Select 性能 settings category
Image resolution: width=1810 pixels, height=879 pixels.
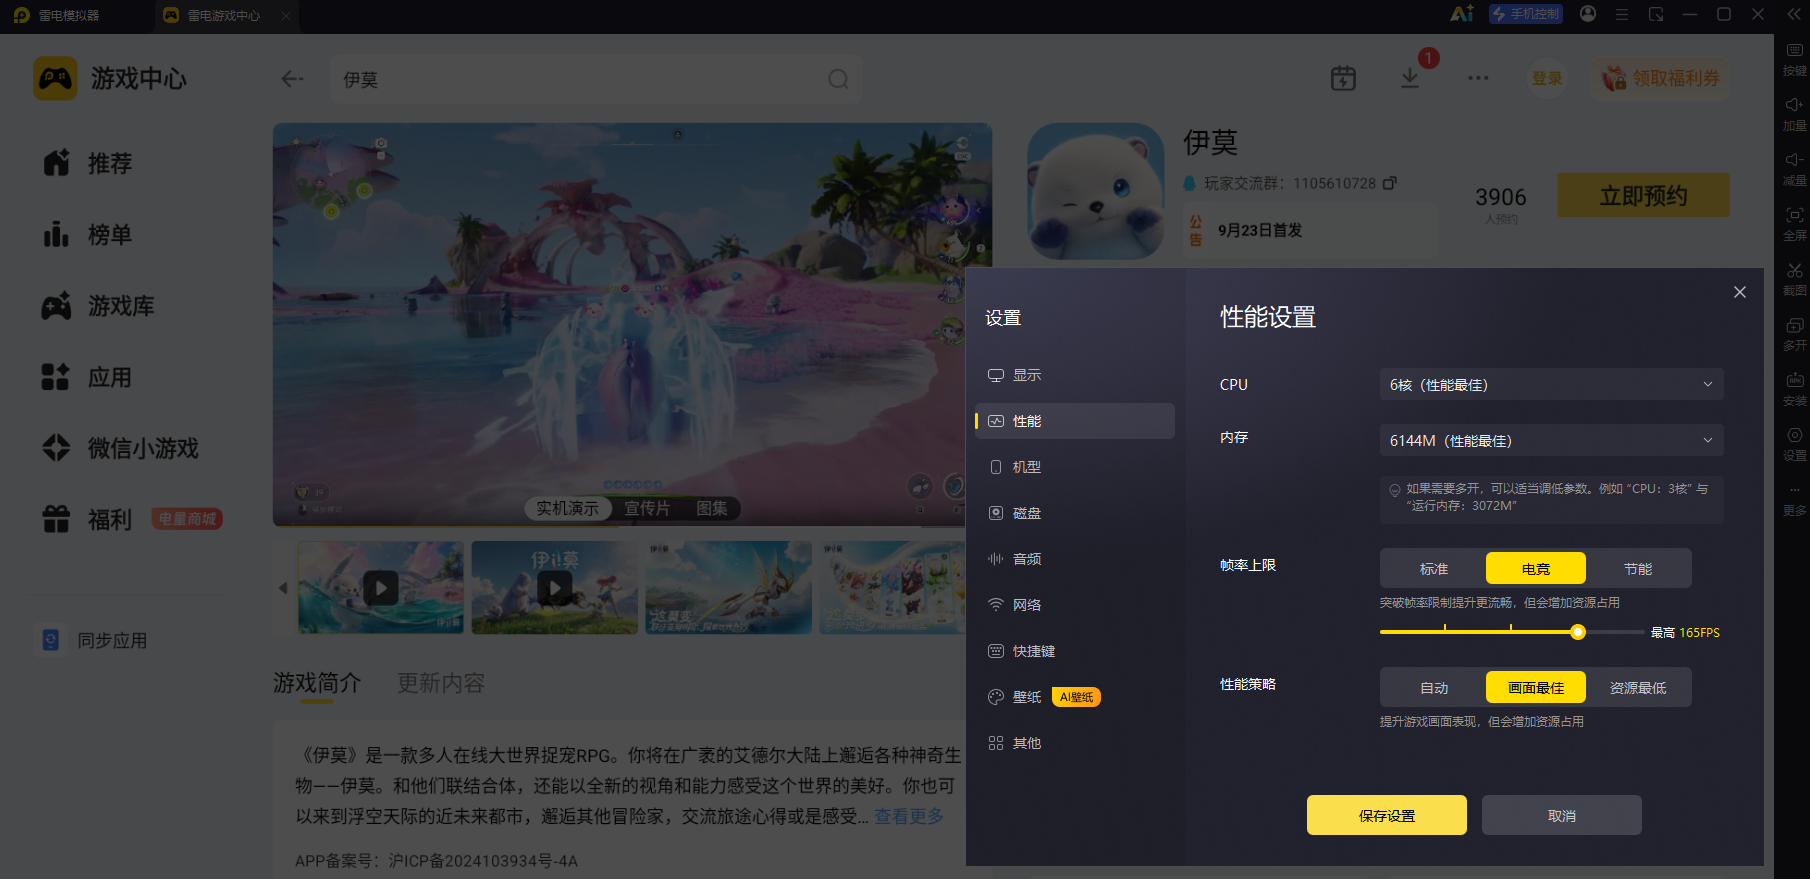[x=1075, y=421]
